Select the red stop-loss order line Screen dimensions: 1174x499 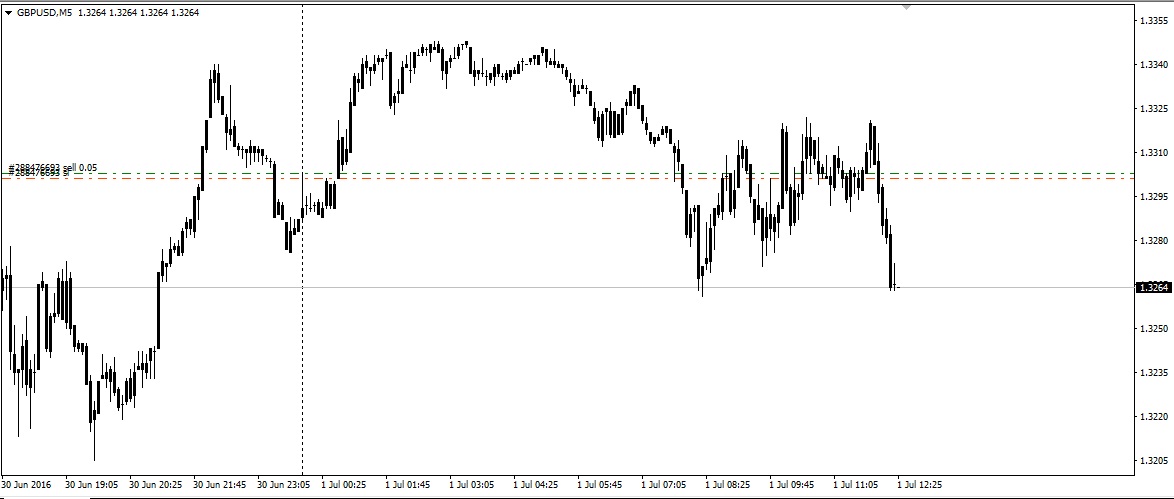[x=568, y=178]
